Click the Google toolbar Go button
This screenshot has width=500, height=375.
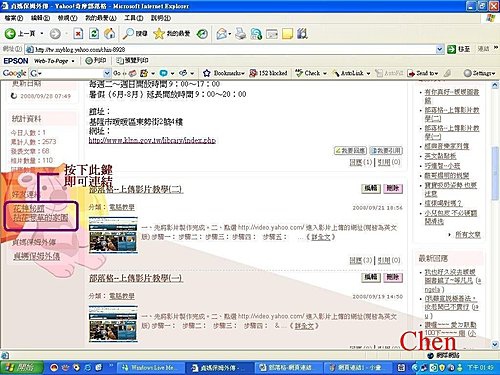[118, 73]
